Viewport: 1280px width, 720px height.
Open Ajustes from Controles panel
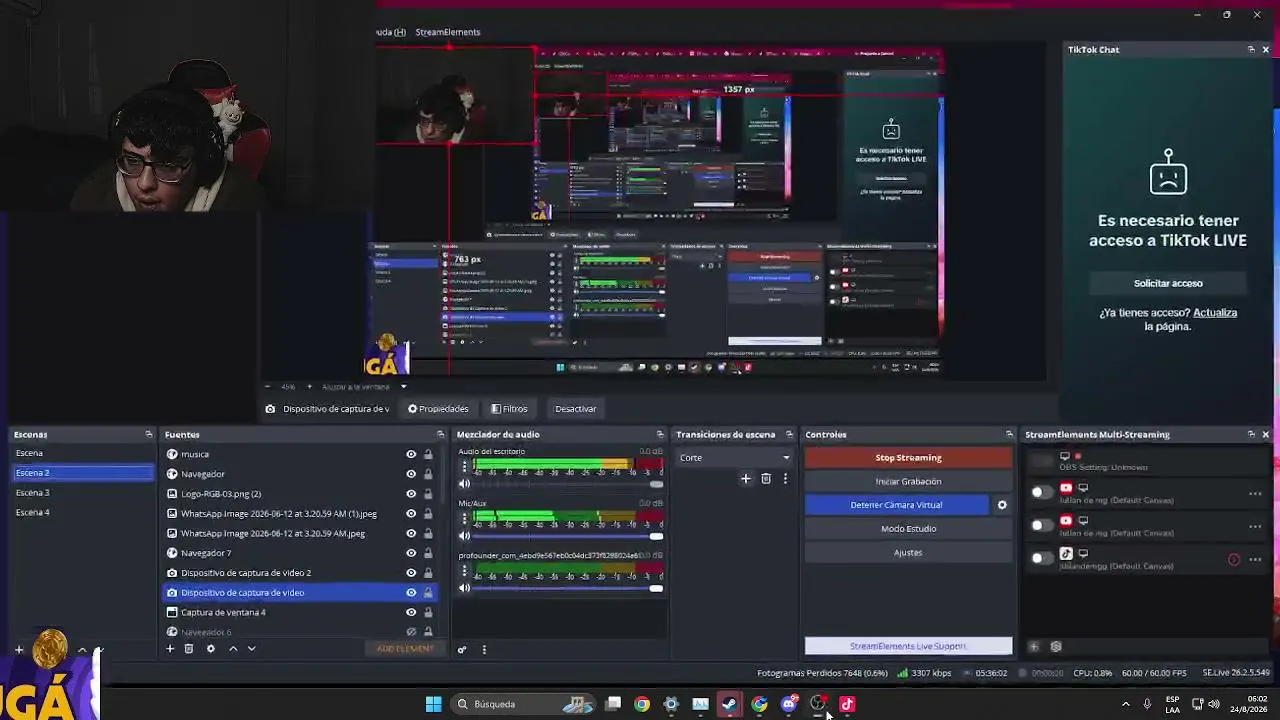[908, 552]
